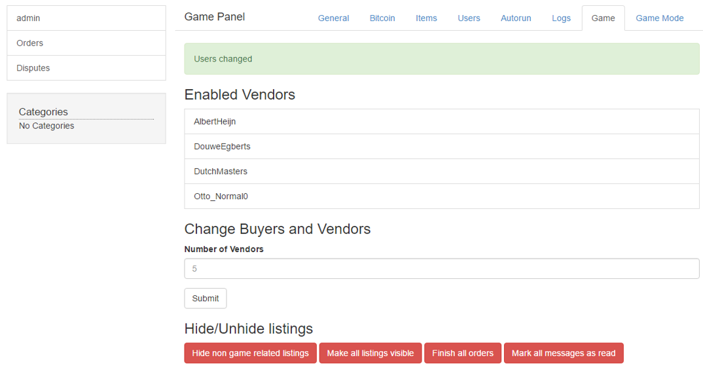Open Orders in the sidebar
This screenshot has width=703, height=368.
point(86,43)
